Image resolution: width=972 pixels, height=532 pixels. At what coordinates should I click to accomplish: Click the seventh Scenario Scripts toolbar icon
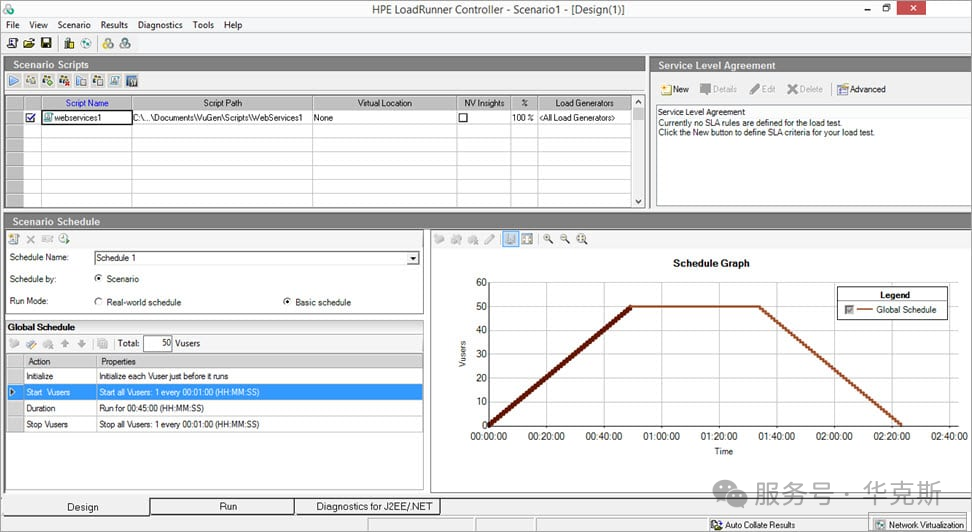click(115, 81)
